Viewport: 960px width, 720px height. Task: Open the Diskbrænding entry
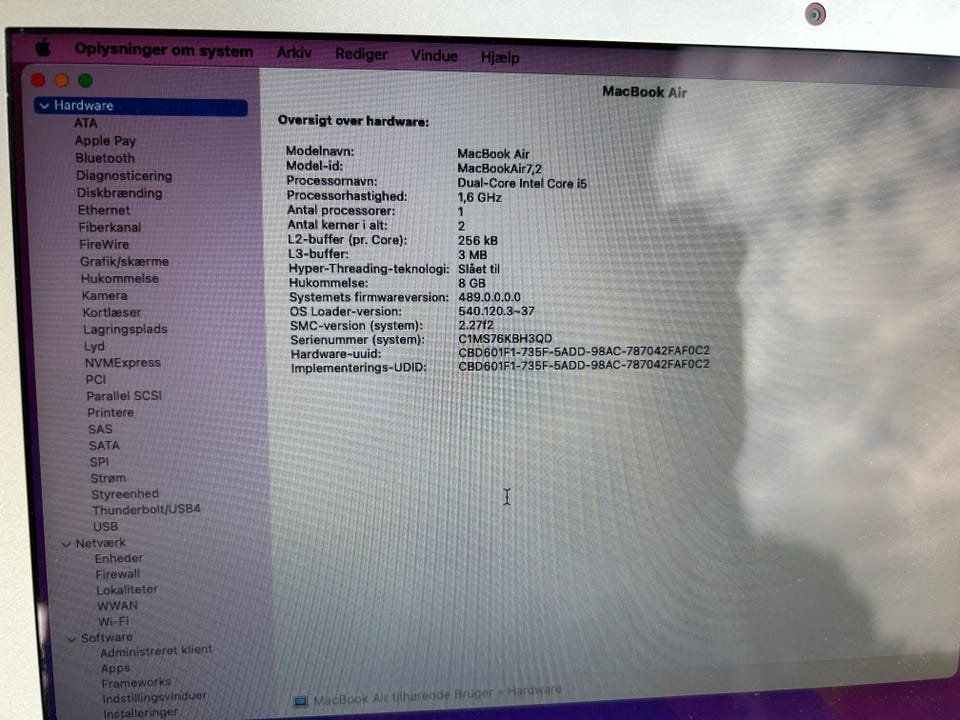click(x=119, y=193)
